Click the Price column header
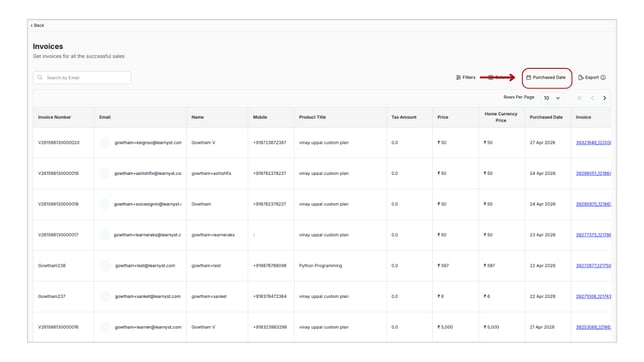Image resolution: width=644 pixels, height=362 pixels. click(443, 117)
